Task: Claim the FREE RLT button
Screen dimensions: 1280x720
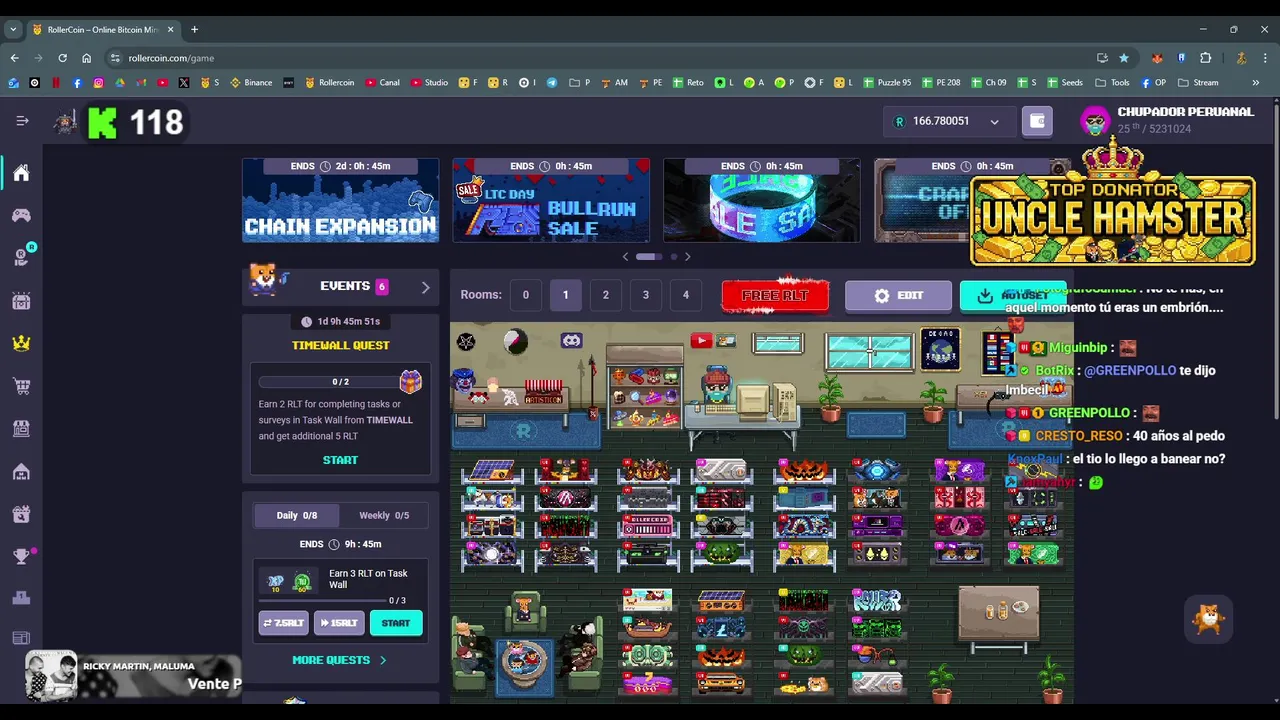Action: 775,295
